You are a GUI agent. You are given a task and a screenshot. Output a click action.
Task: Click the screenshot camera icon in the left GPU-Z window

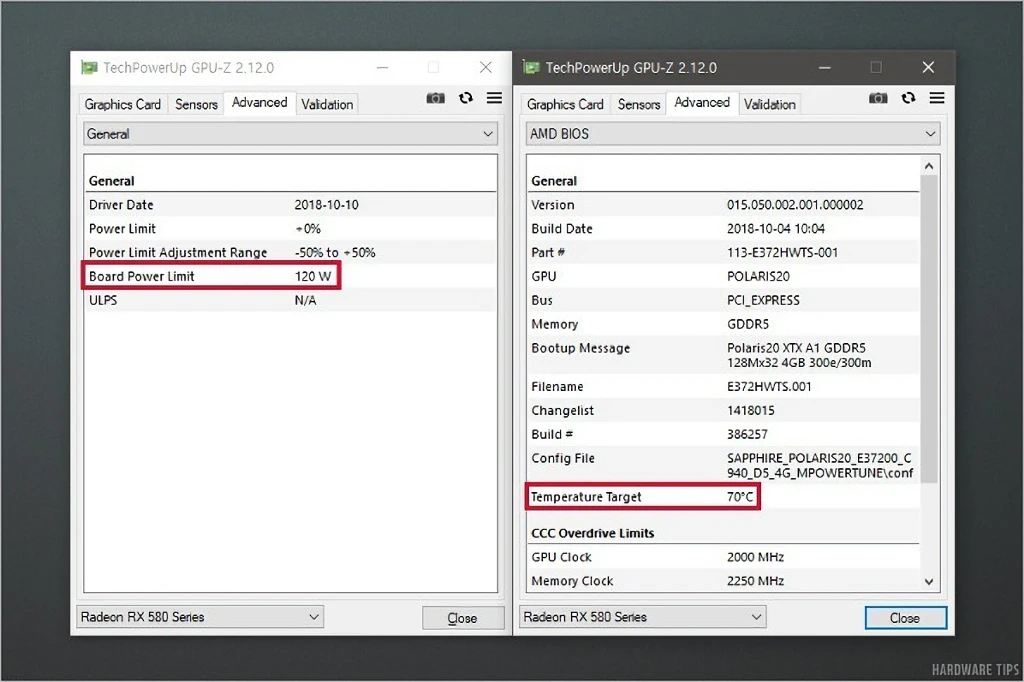click(x=436, y=98)
